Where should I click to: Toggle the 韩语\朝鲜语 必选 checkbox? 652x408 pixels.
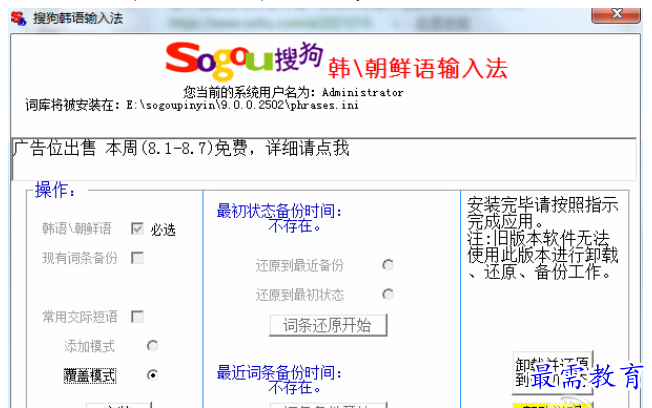click(x=137, y=228)
